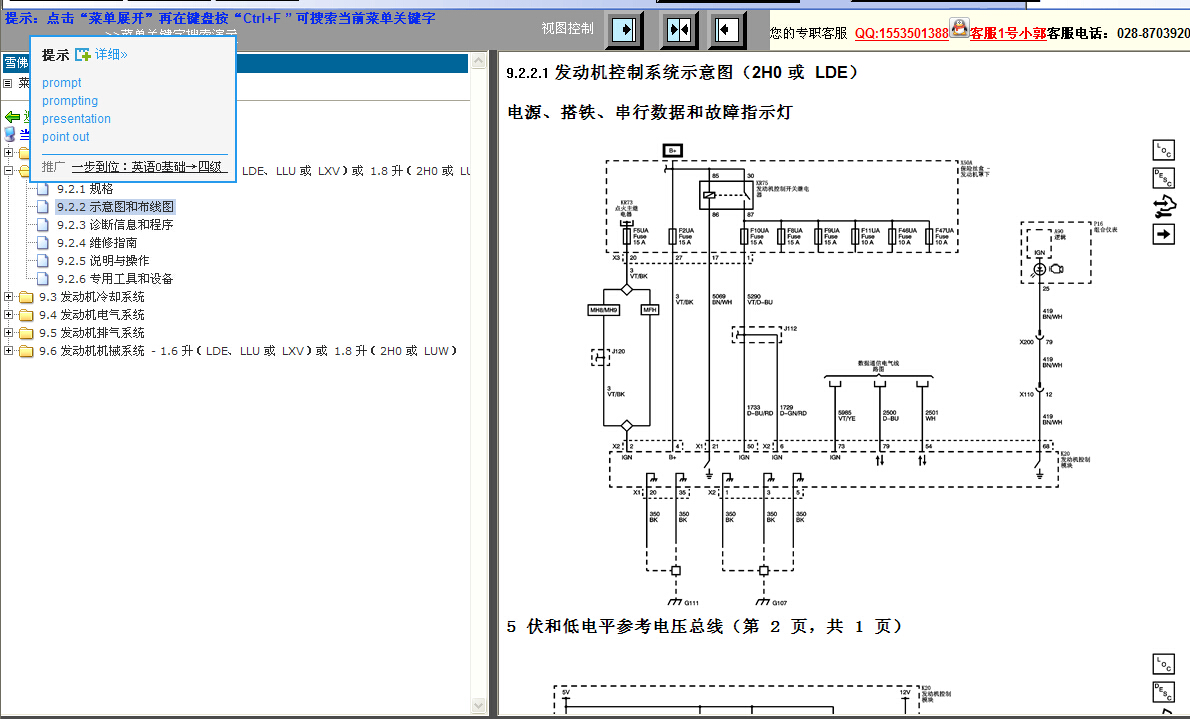1190x719 pixels.
Task: Click the QQ:1553501388 contact link
Action: click(x=902, y=33)
